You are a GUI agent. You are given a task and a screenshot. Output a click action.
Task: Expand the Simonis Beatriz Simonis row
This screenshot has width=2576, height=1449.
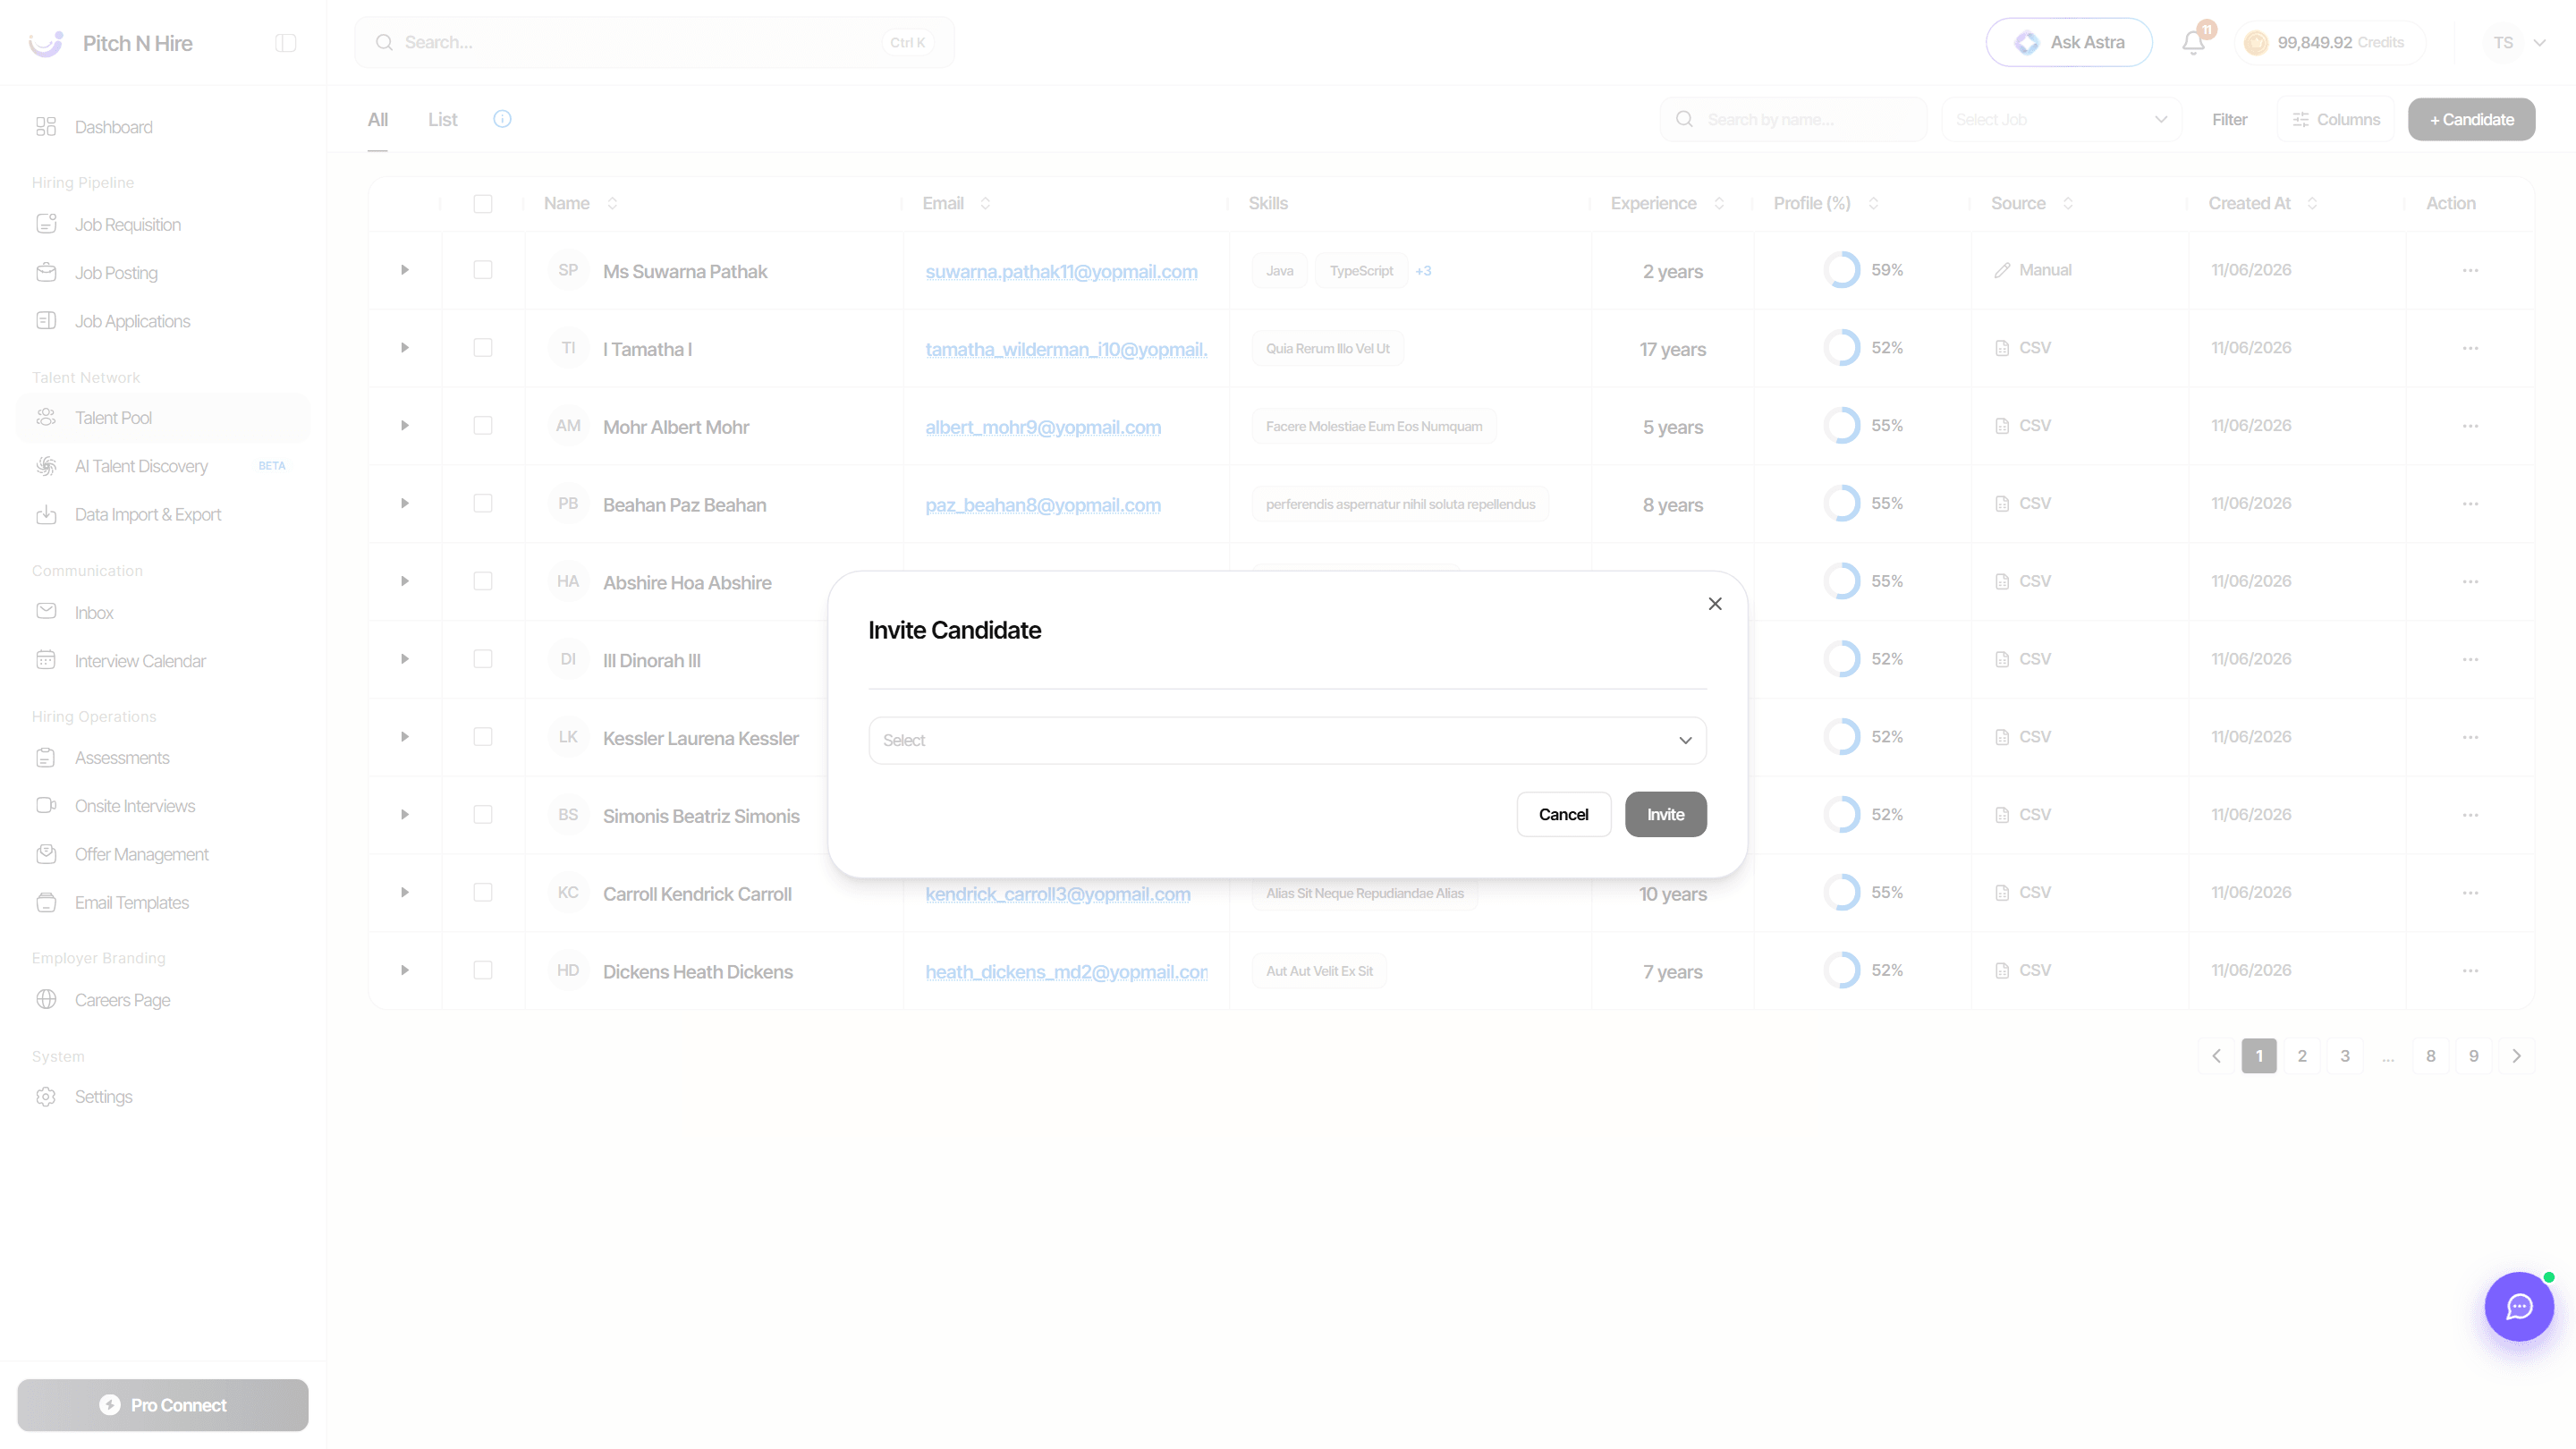pyautogui.click(x=405, y=815)
